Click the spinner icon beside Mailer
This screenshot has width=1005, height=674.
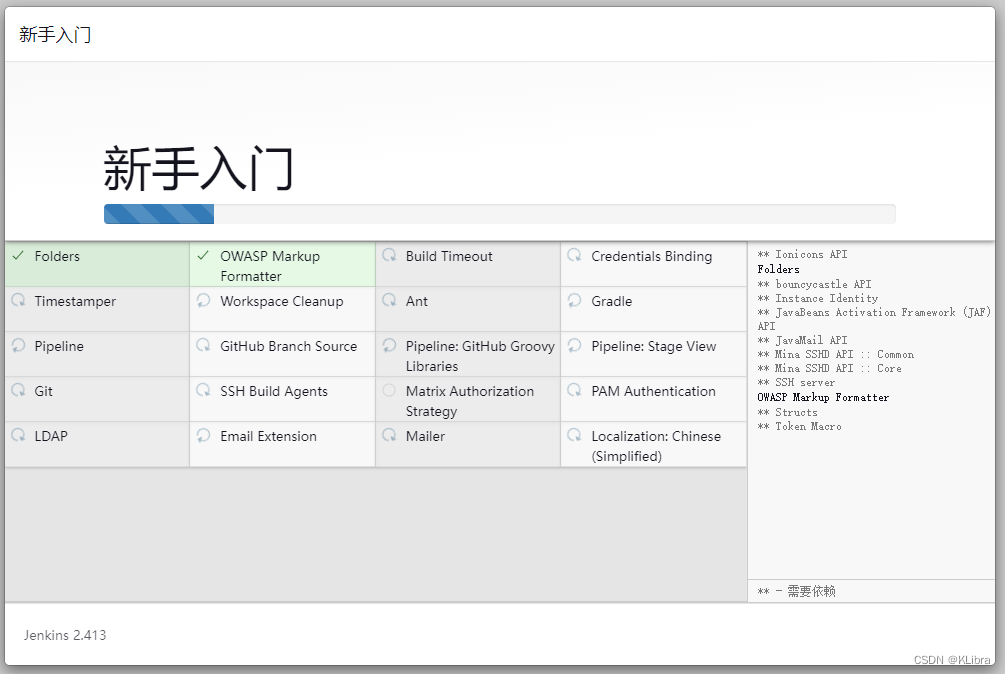point(389,435)
